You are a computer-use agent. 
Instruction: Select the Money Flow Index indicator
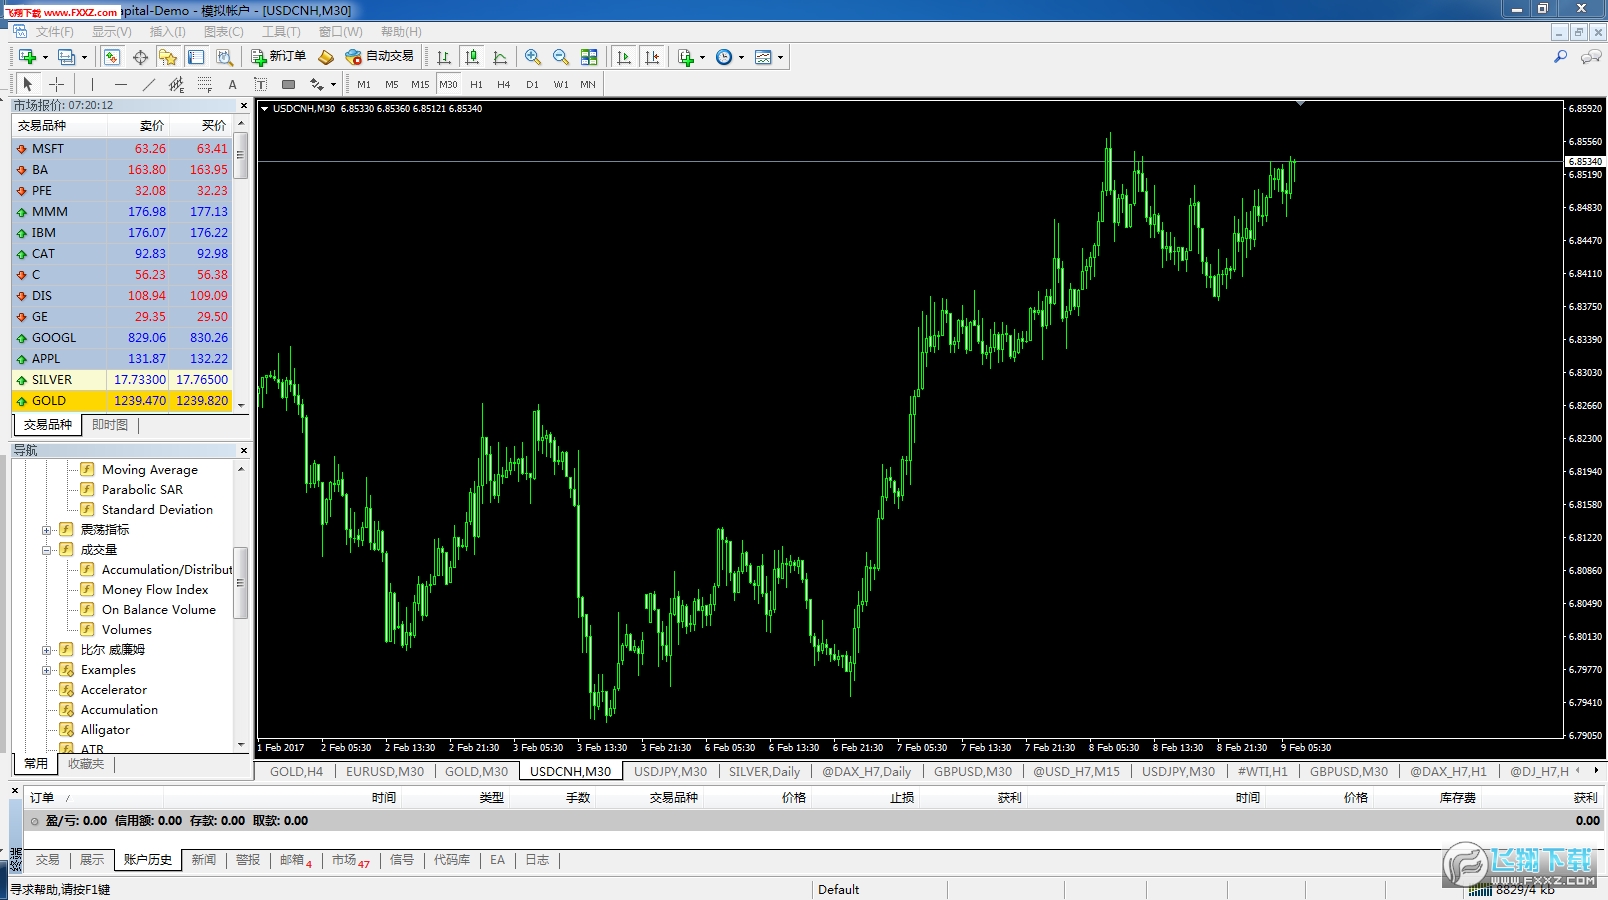155,590
